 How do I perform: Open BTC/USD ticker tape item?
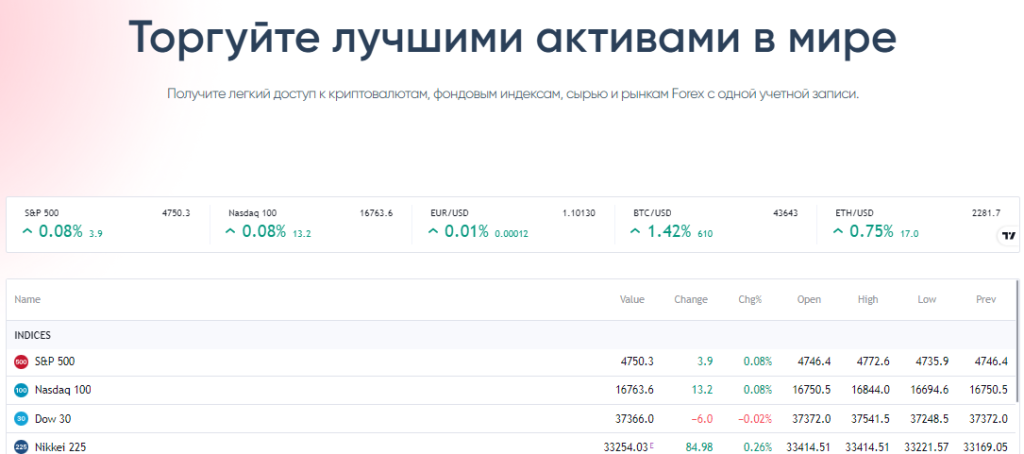[716, 223]
